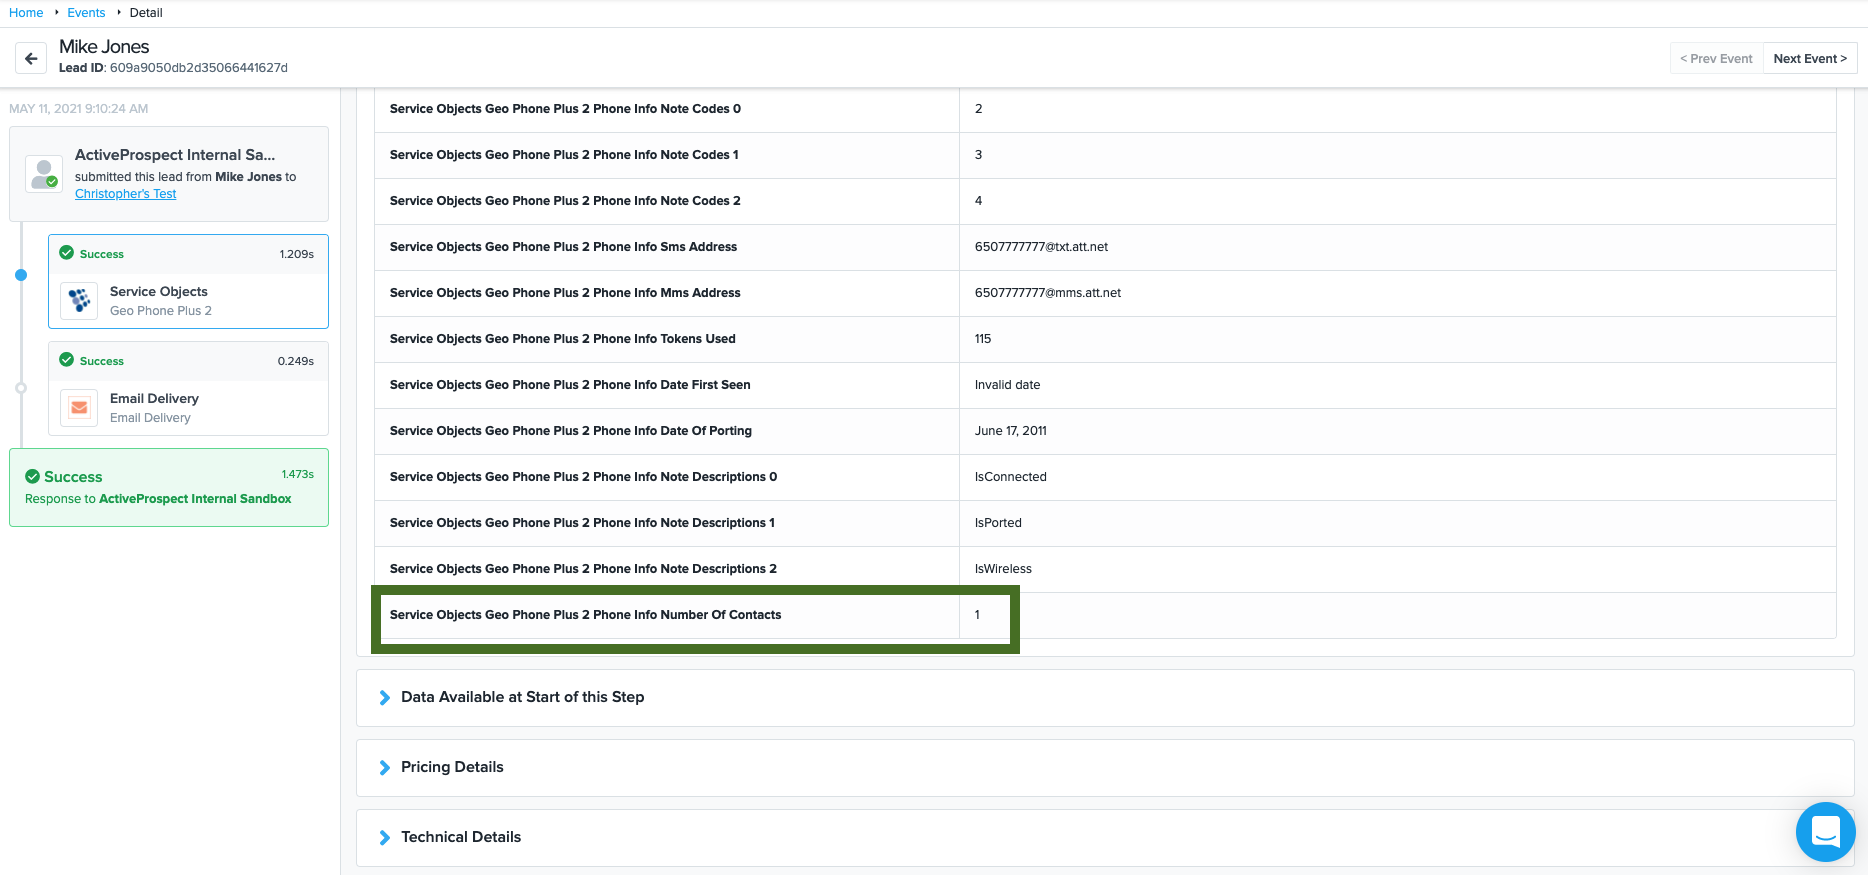The height and width of the screenshot is (875, 1868).
Task: Open Christopher's Test flow link
Action: 125,194
